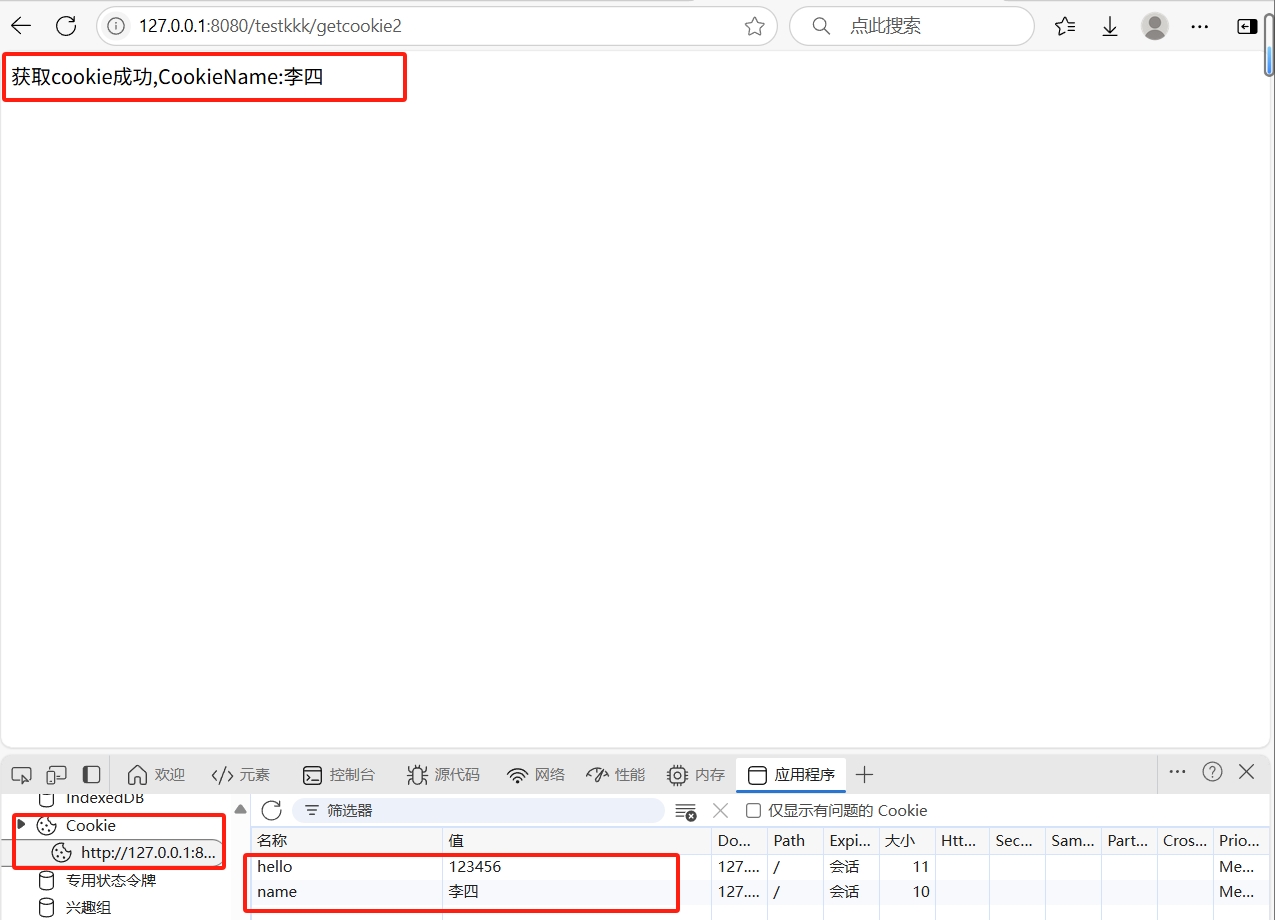Add another tool with plus button
The image size is (1275, 920).
pos(865,774)
